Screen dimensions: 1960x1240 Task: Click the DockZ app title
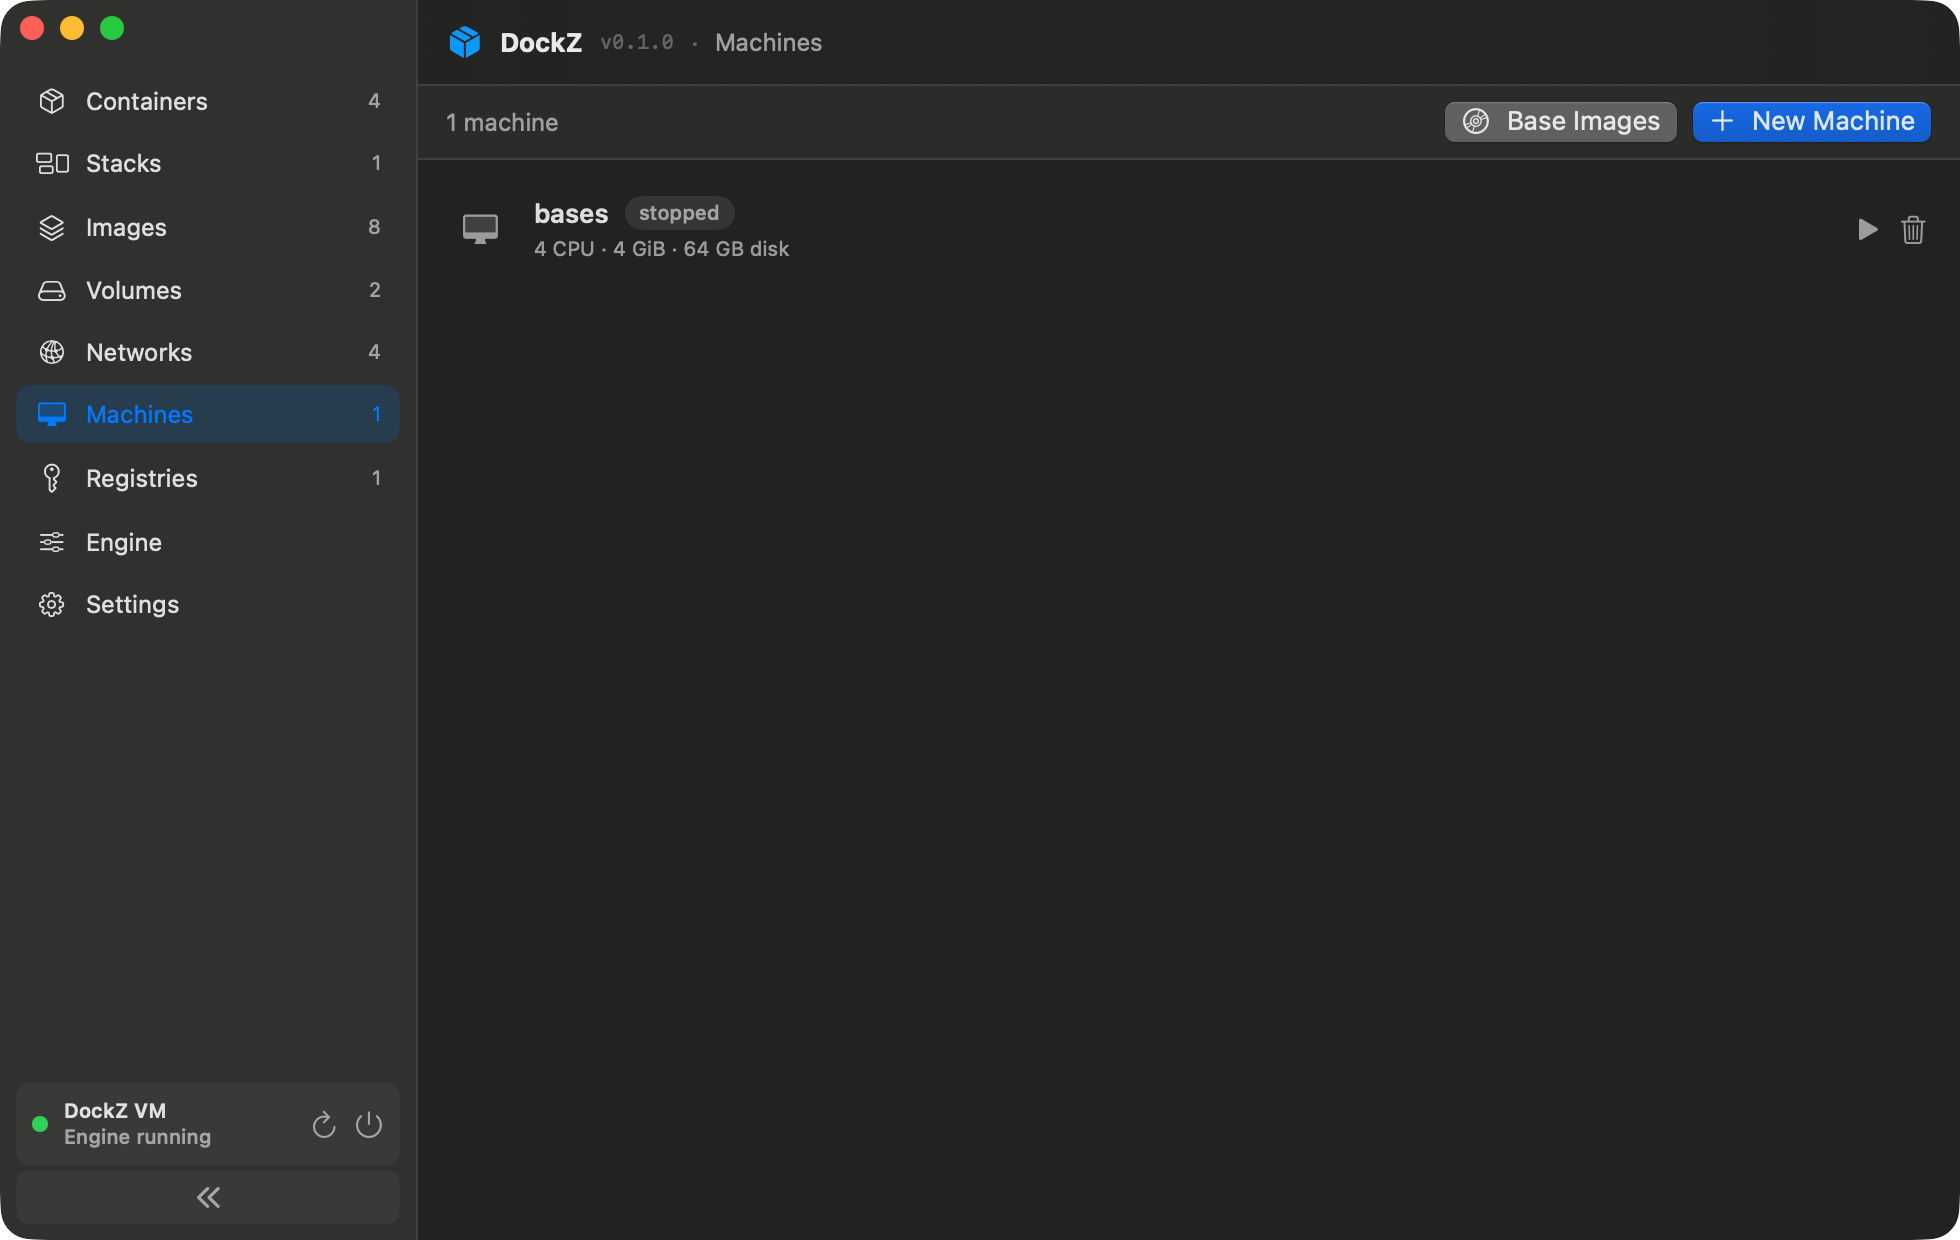[541, 42]
